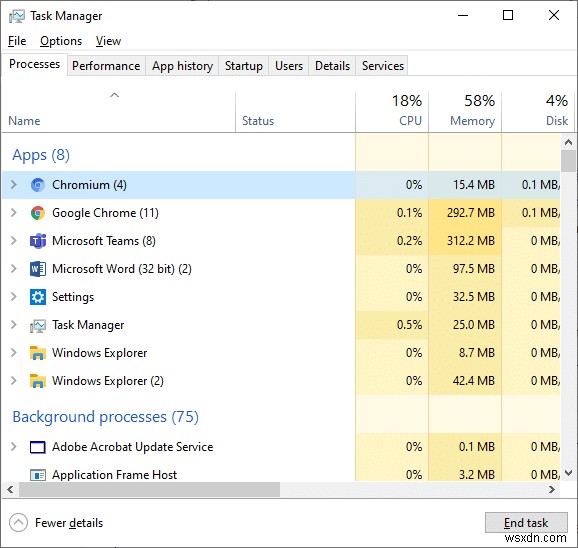
Task: Click the Adobe Acrobat Update Service icon
Action: pyautogui.click(x=38, y=447)
